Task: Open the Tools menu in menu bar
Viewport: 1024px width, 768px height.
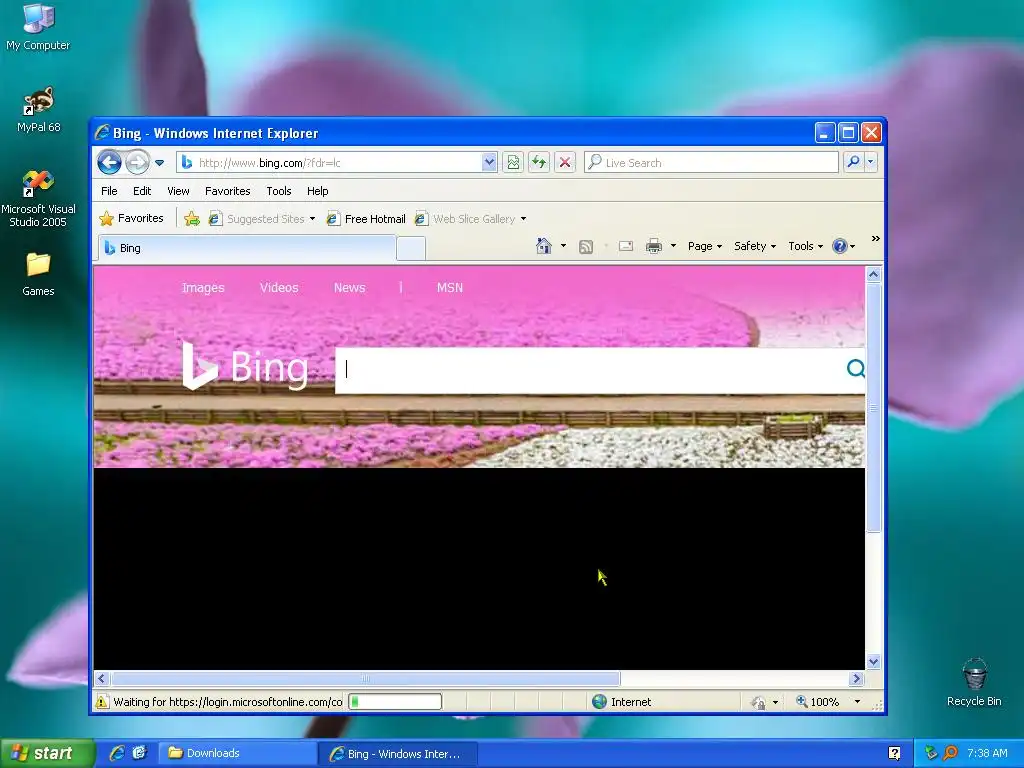Action: pos(279,191)
